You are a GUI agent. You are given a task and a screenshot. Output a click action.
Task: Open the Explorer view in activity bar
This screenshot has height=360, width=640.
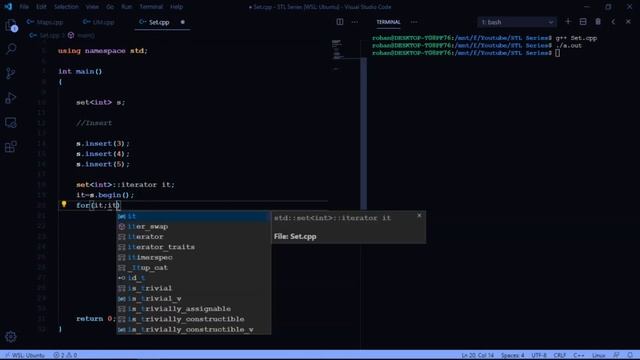pos(11,26)
